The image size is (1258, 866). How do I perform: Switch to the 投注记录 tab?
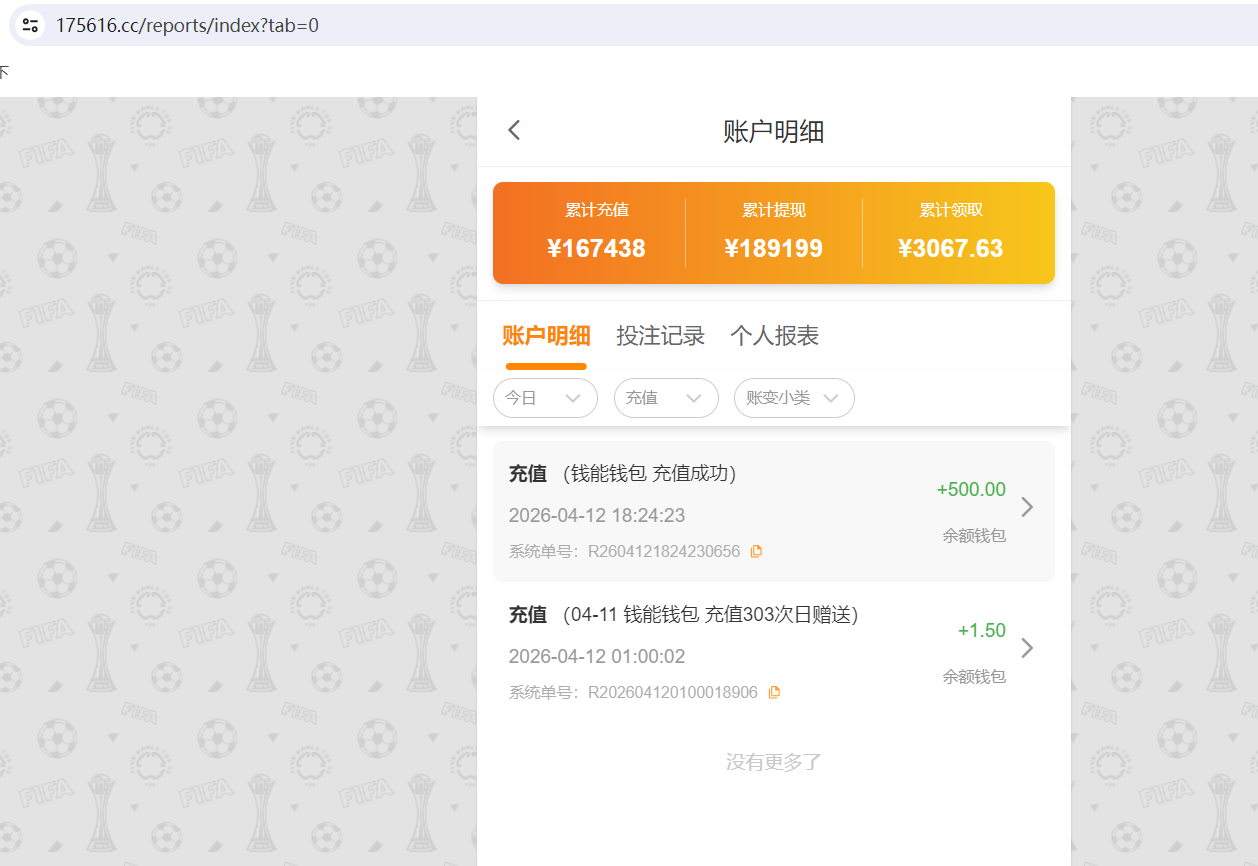(660, 337)
